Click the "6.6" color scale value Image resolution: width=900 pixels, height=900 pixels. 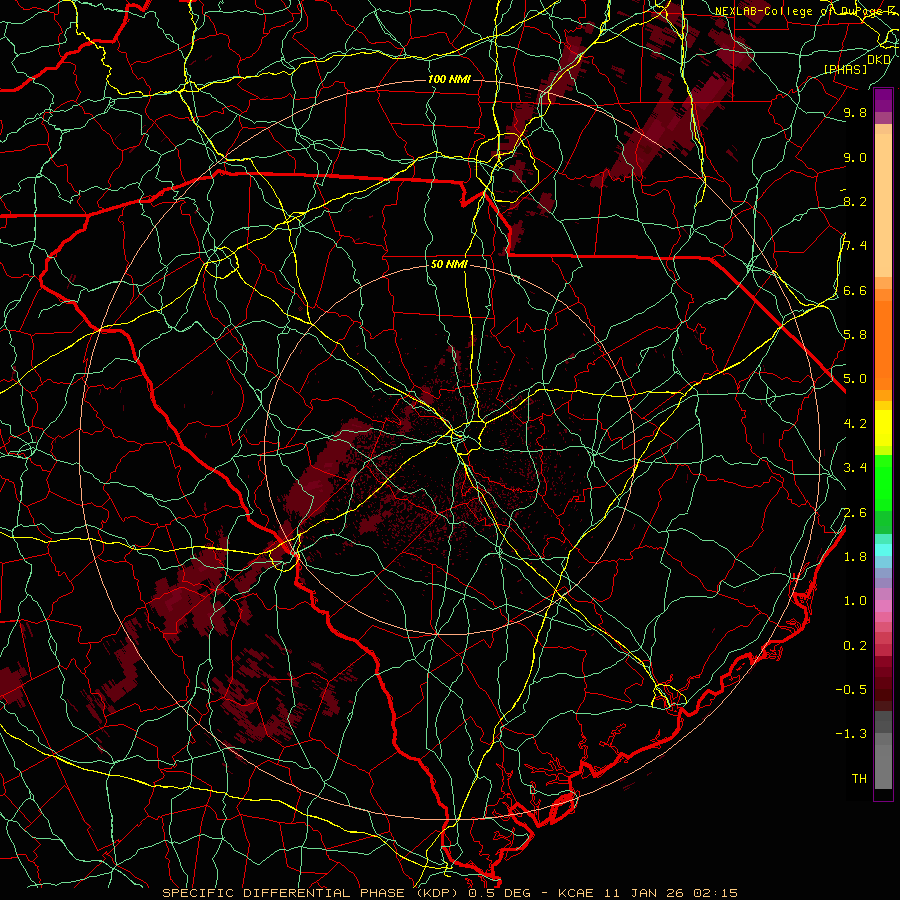855,290
